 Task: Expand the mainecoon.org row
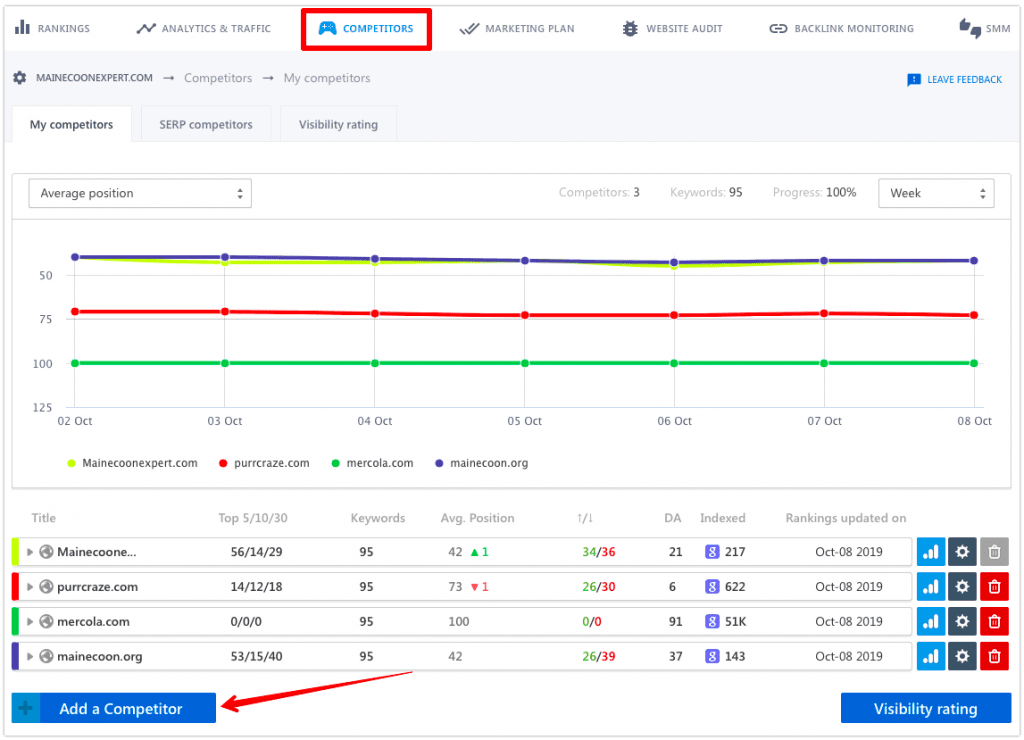tap(30, 656)
